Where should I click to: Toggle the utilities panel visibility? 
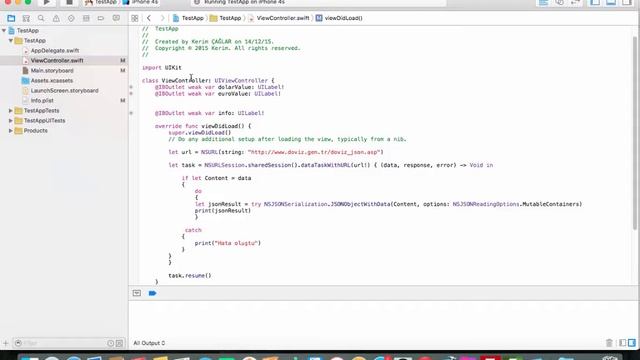coord(627,2)
